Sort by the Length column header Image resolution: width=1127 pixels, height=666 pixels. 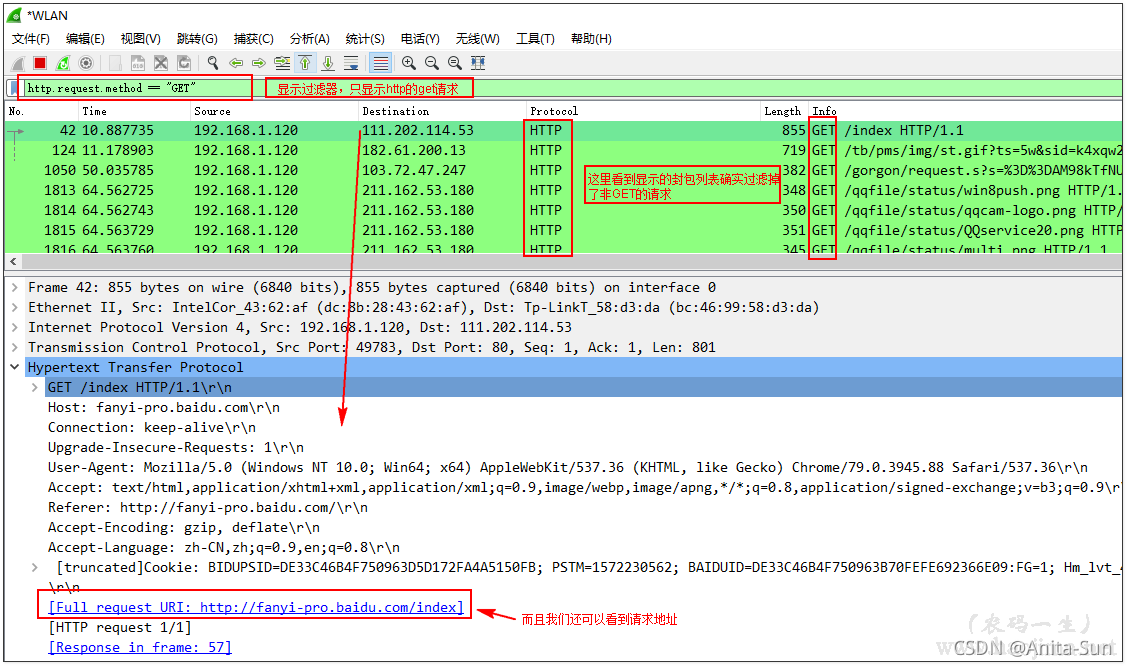point(783,111)
